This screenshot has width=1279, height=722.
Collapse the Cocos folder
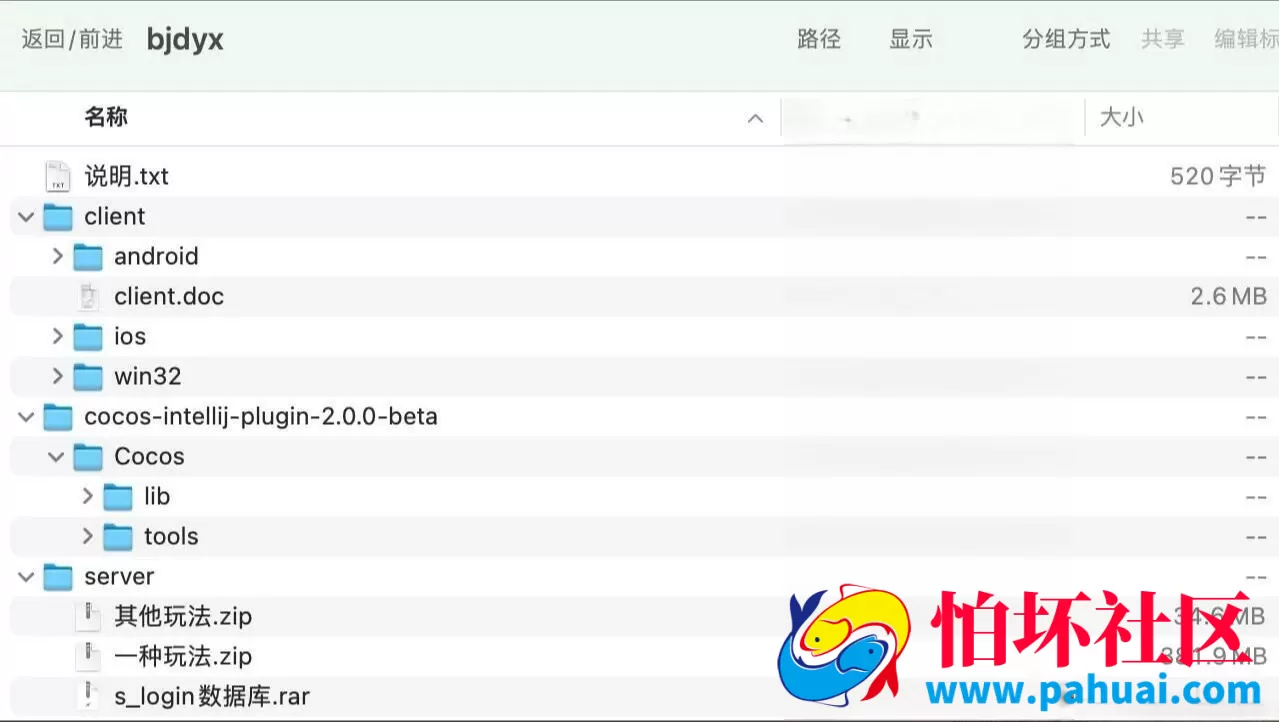pos(57,457)
